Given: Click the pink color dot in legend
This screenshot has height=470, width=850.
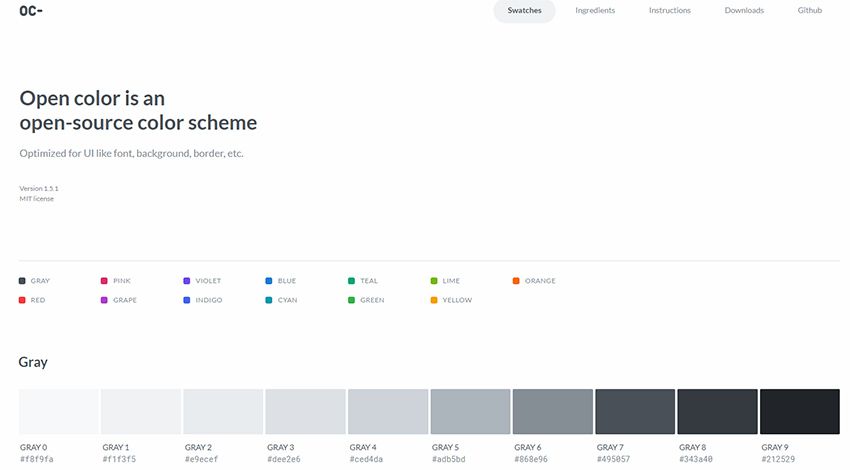Looking at the screenshot, I should tap(104, 281).
